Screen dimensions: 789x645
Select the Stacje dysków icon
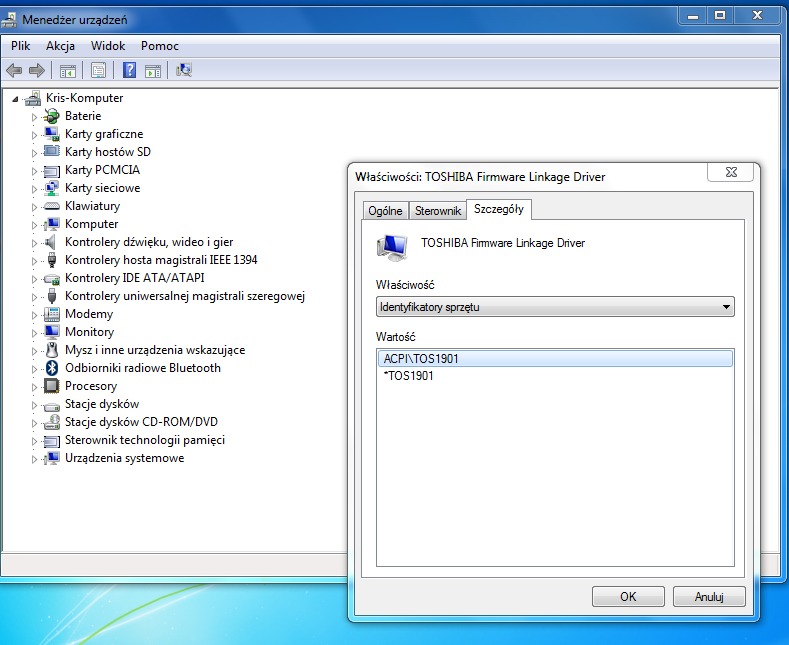[51, 405]
